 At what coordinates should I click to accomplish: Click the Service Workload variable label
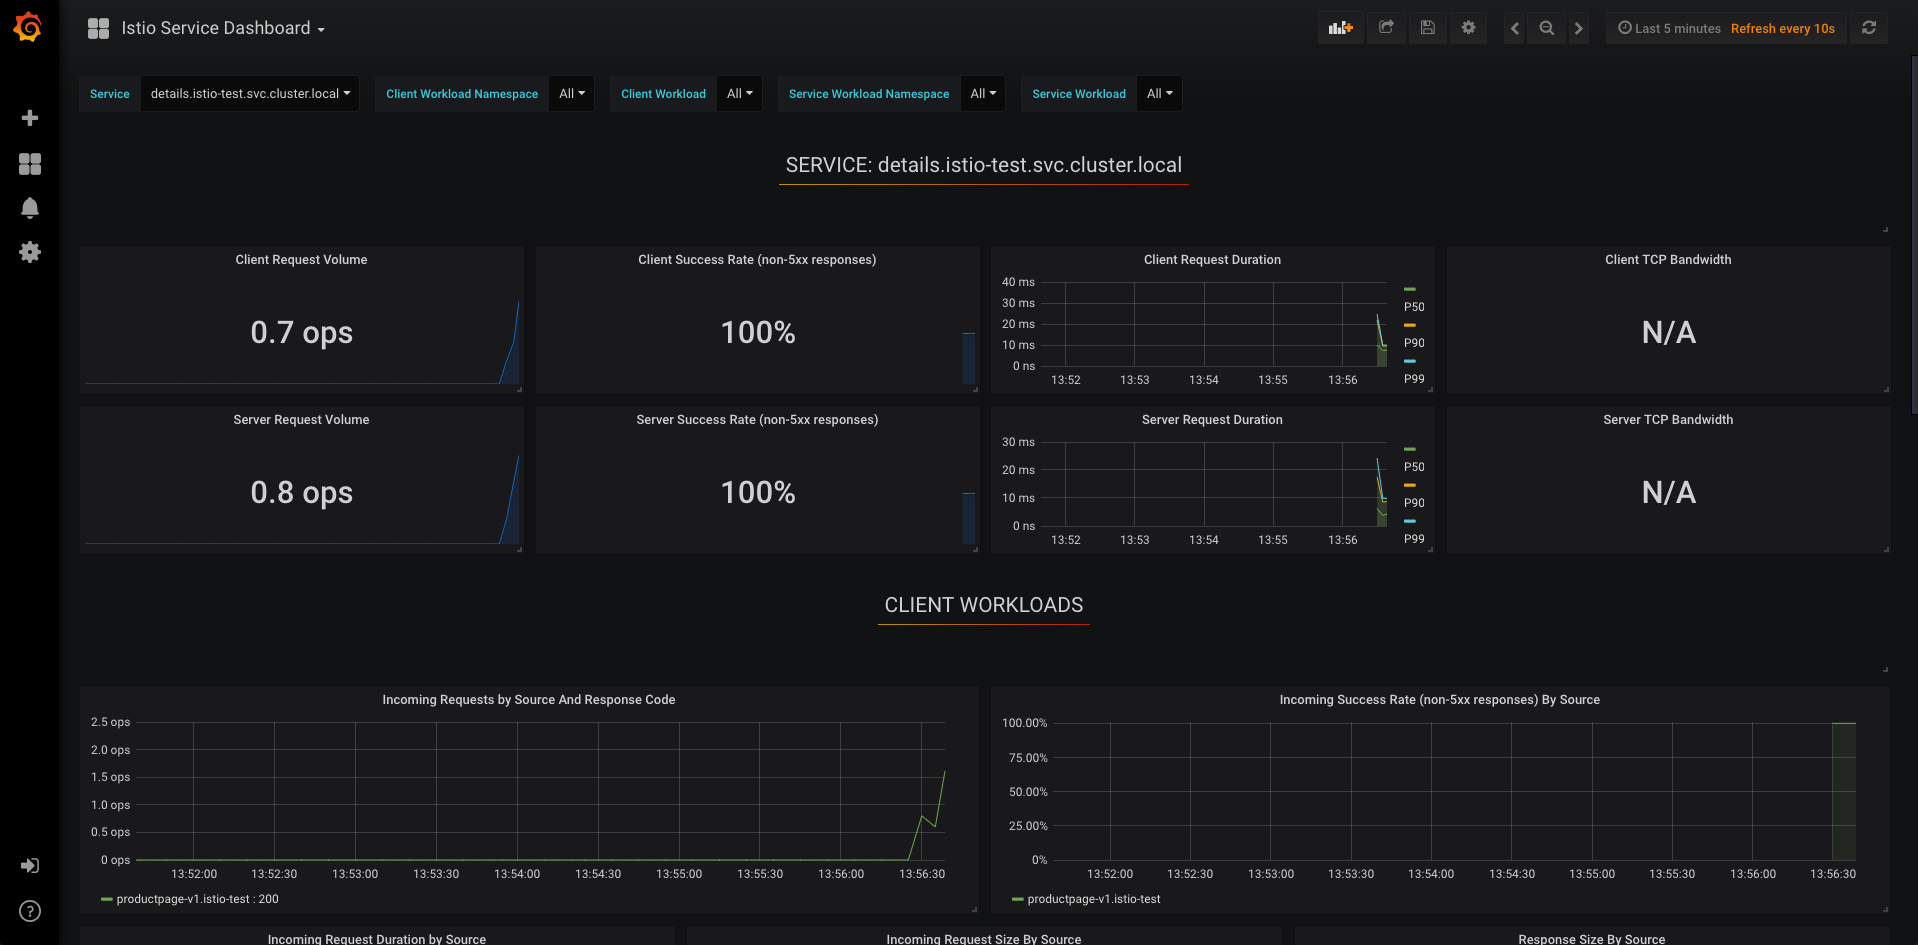point(1078,94)
